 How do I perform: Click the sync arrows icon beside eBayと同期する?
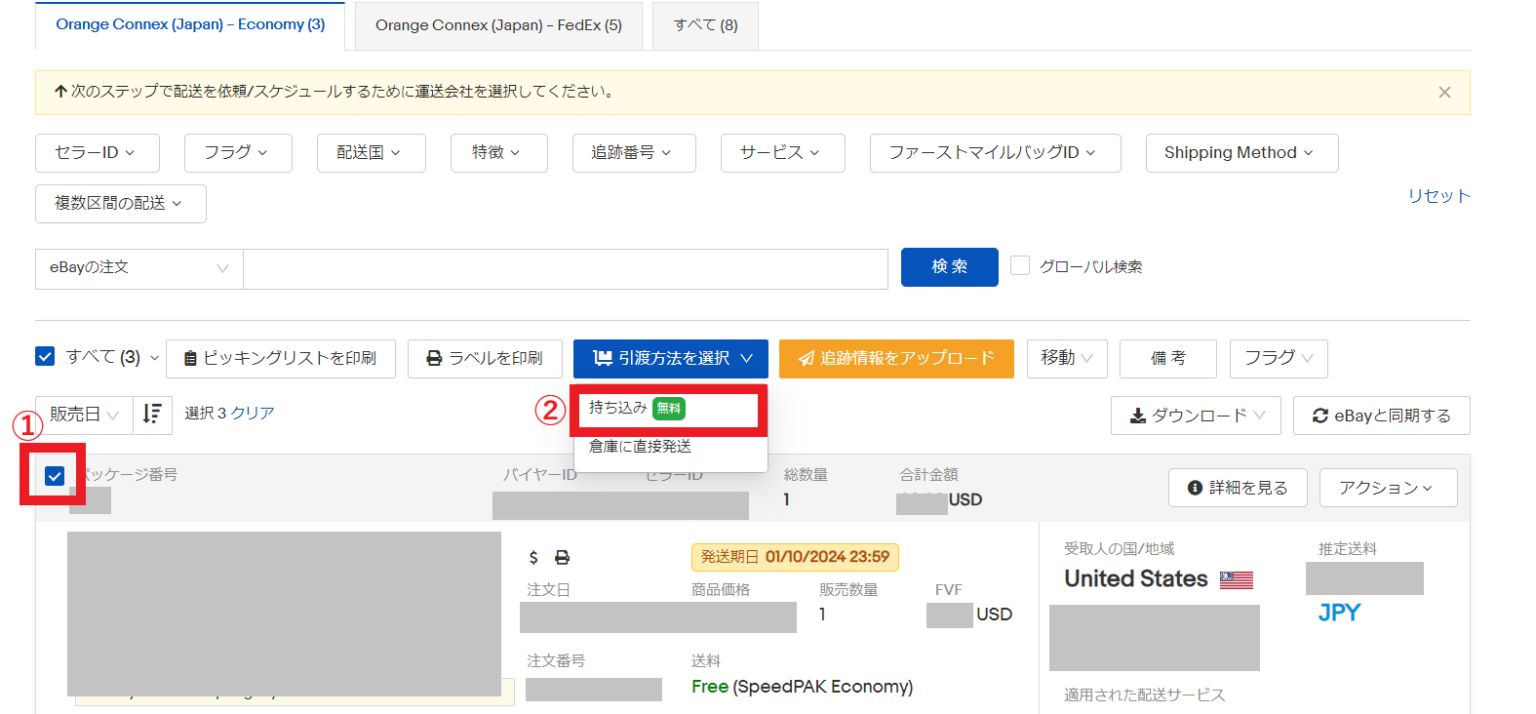[1320, 415]
